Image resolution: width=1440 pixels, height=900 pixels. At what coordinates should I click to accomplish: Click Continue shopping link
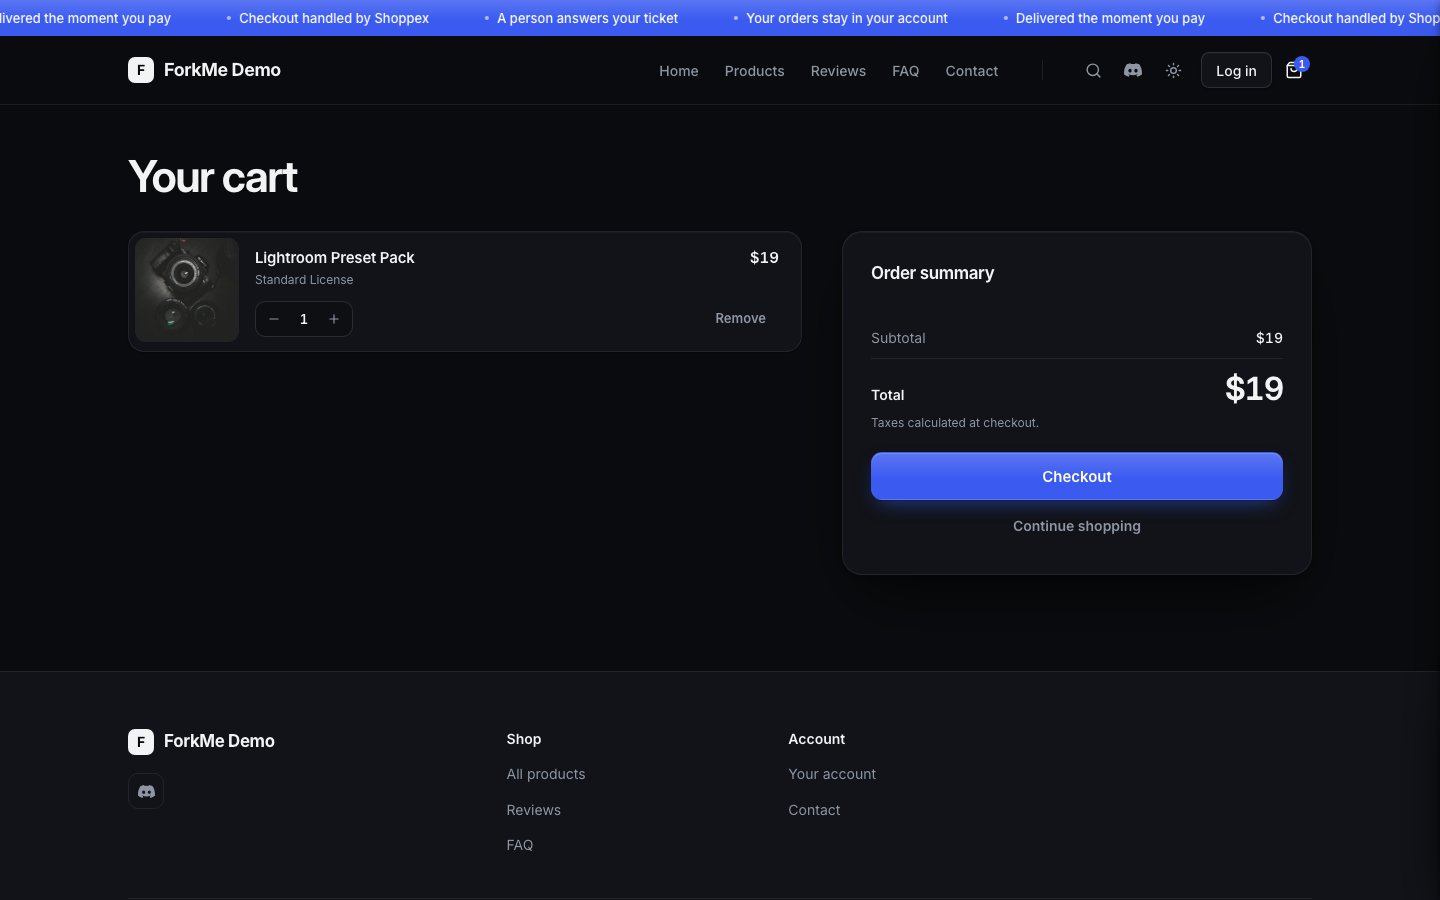(x=1077, y=526)
